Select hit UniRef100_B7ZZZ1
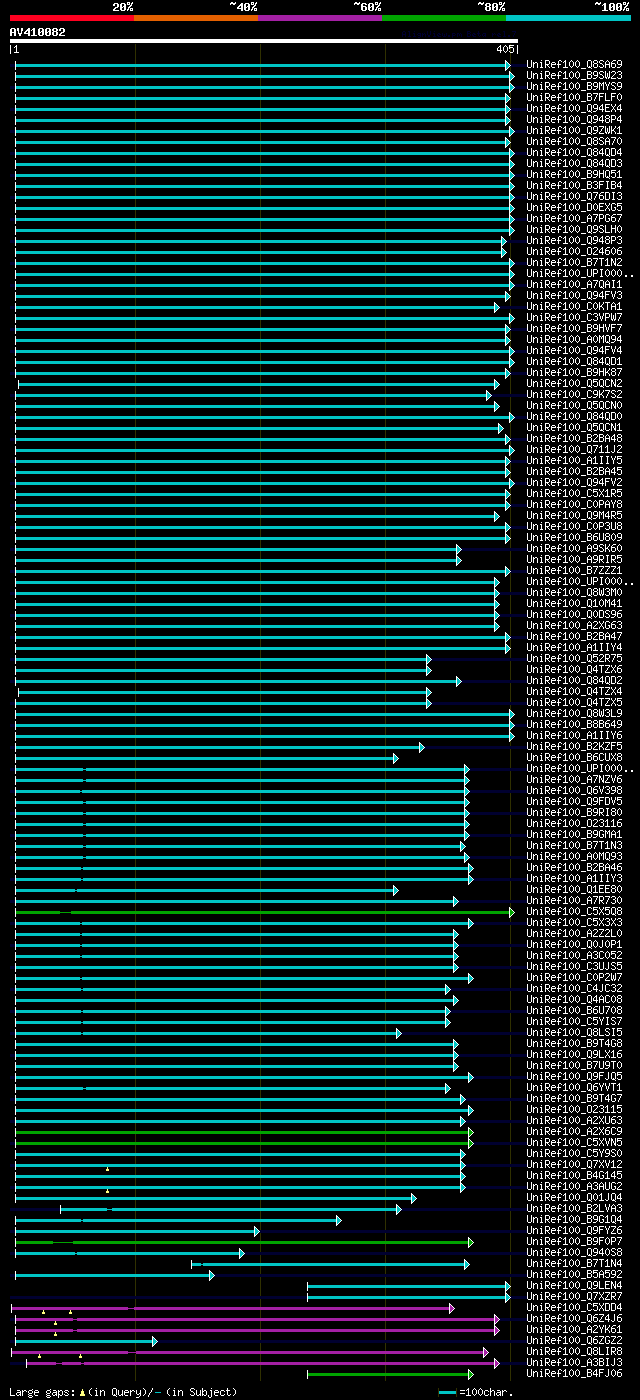Screen dimensions: 640x1400 (x=574, y=571)
